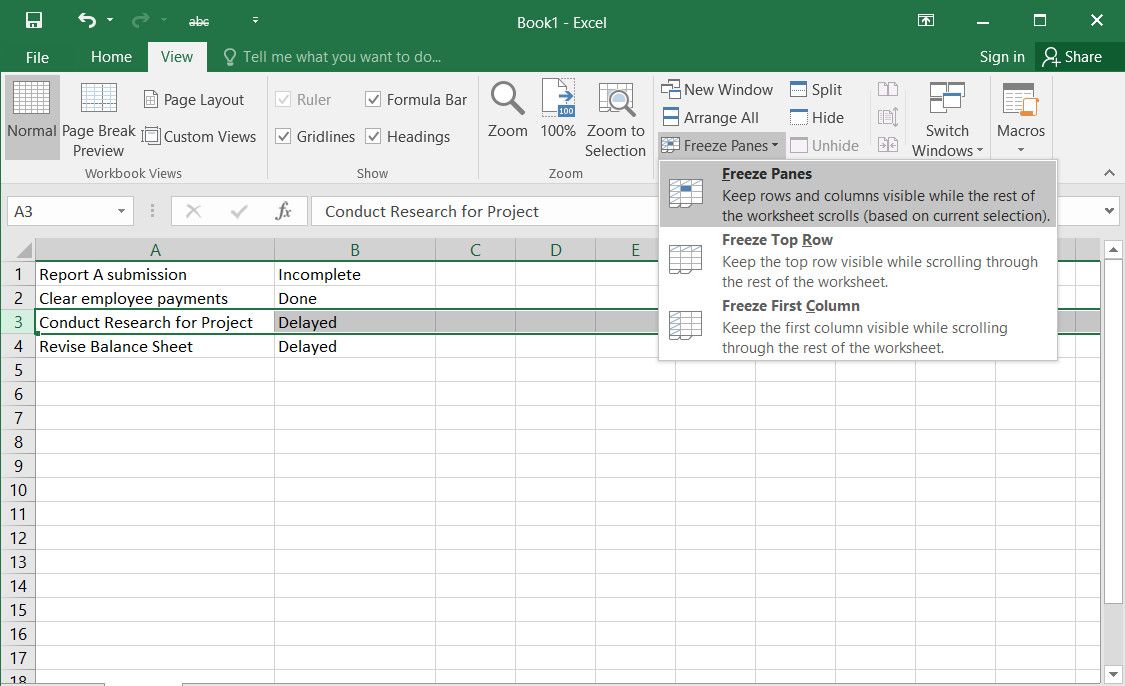Click the Save icon in title bar

(34, 21)
